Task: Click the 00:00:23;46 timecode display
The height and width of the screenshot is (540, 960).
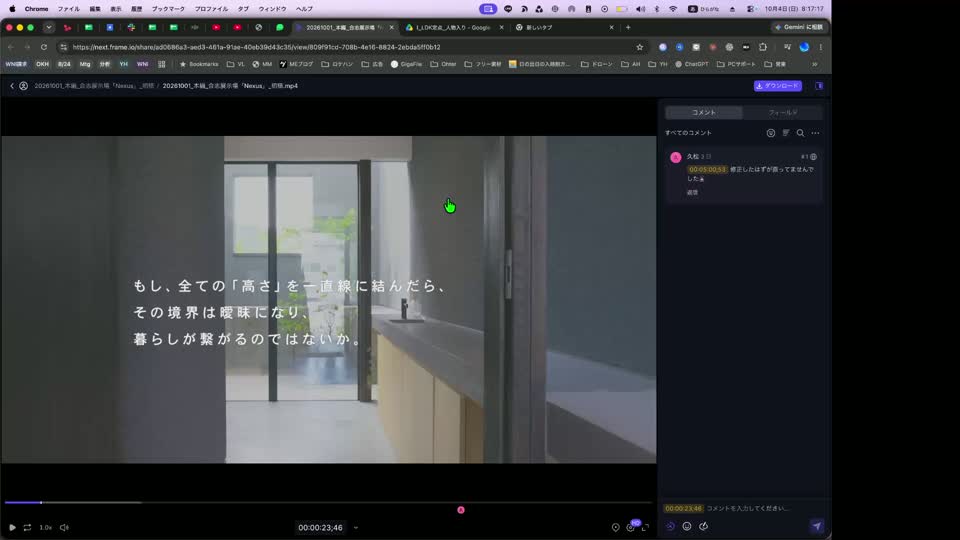Action: (320, 528)
